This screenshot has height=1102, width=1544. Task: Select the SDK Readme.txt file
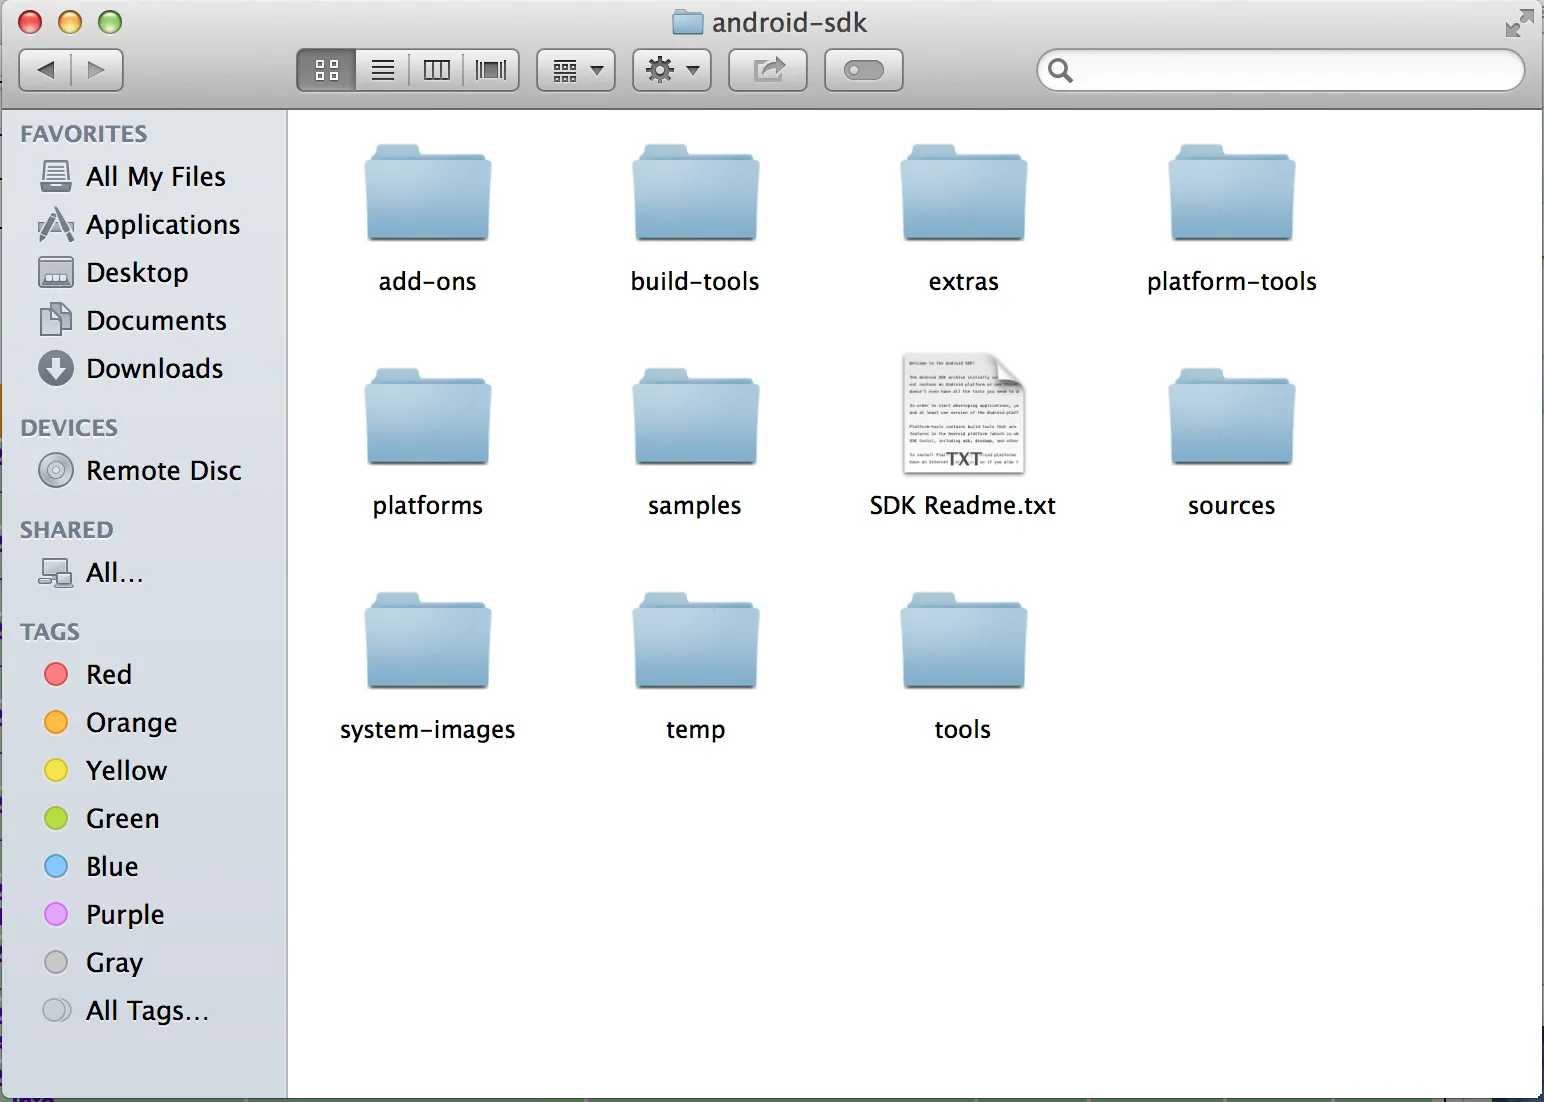point(964,414)
